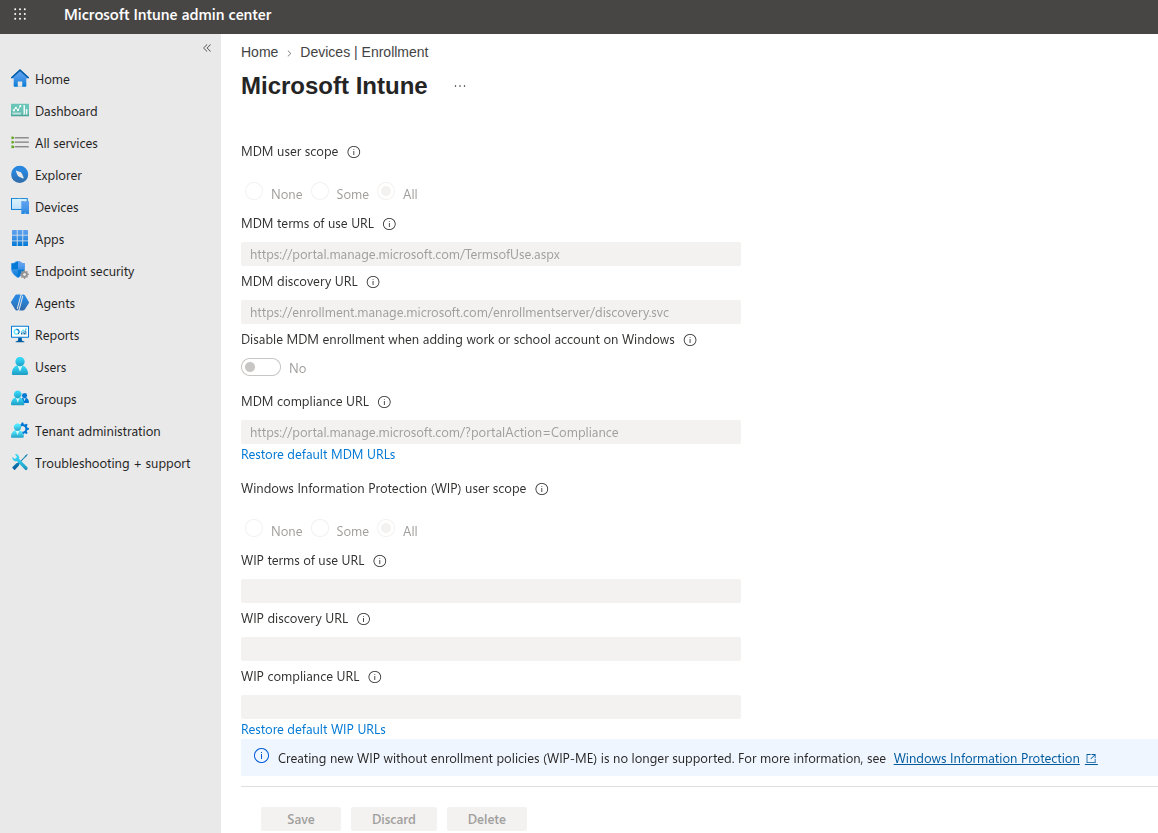
Task: Open the app launcher waffle icon
Action: coord(20,14)
